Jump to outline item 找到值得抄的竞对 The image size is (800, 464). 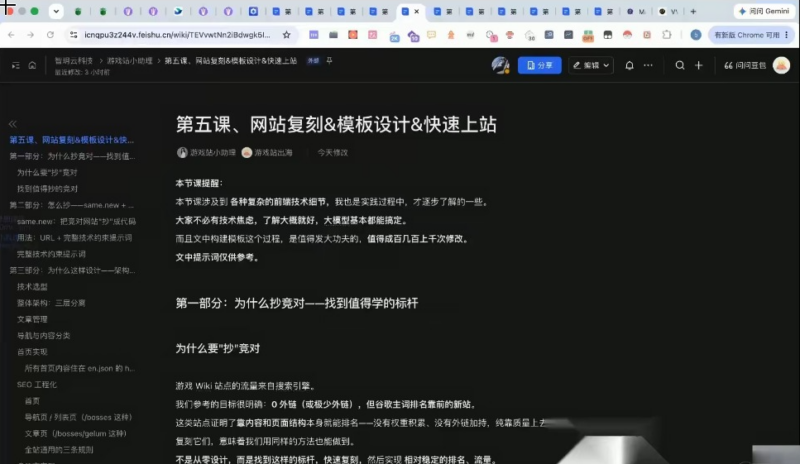point(47,189)
